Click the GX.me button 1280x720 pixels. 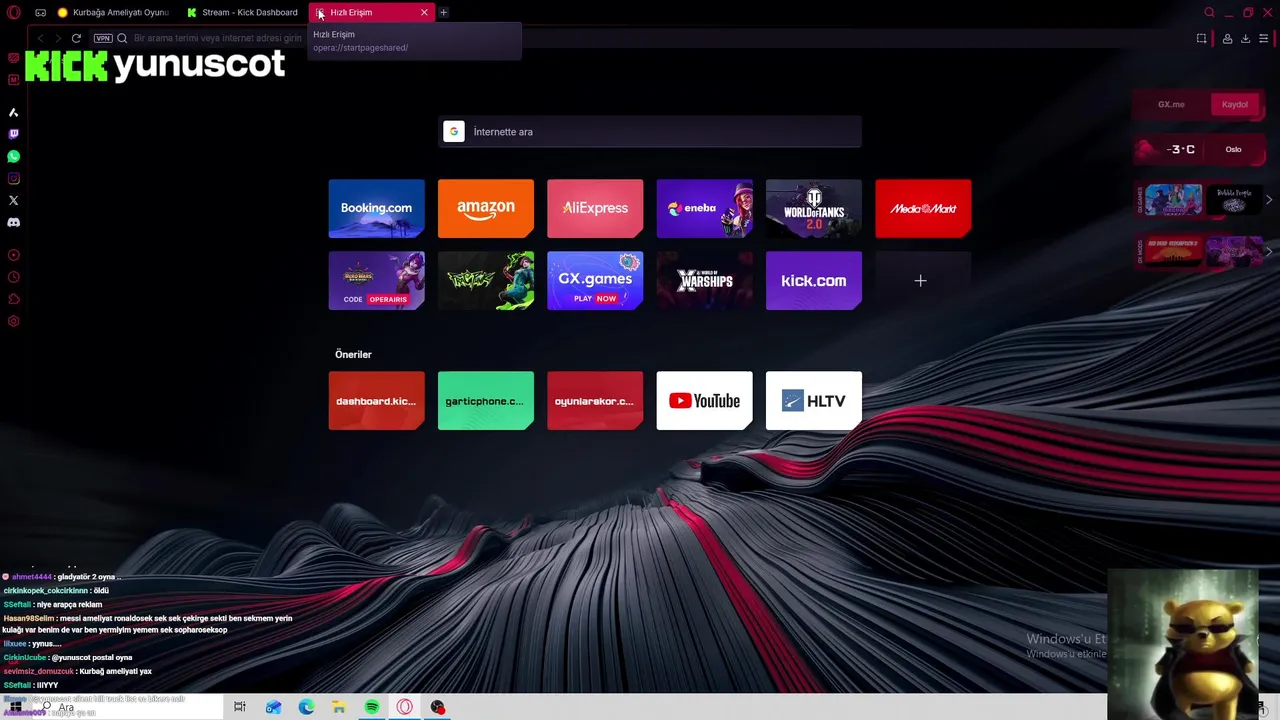click(x=1171, y=104)
